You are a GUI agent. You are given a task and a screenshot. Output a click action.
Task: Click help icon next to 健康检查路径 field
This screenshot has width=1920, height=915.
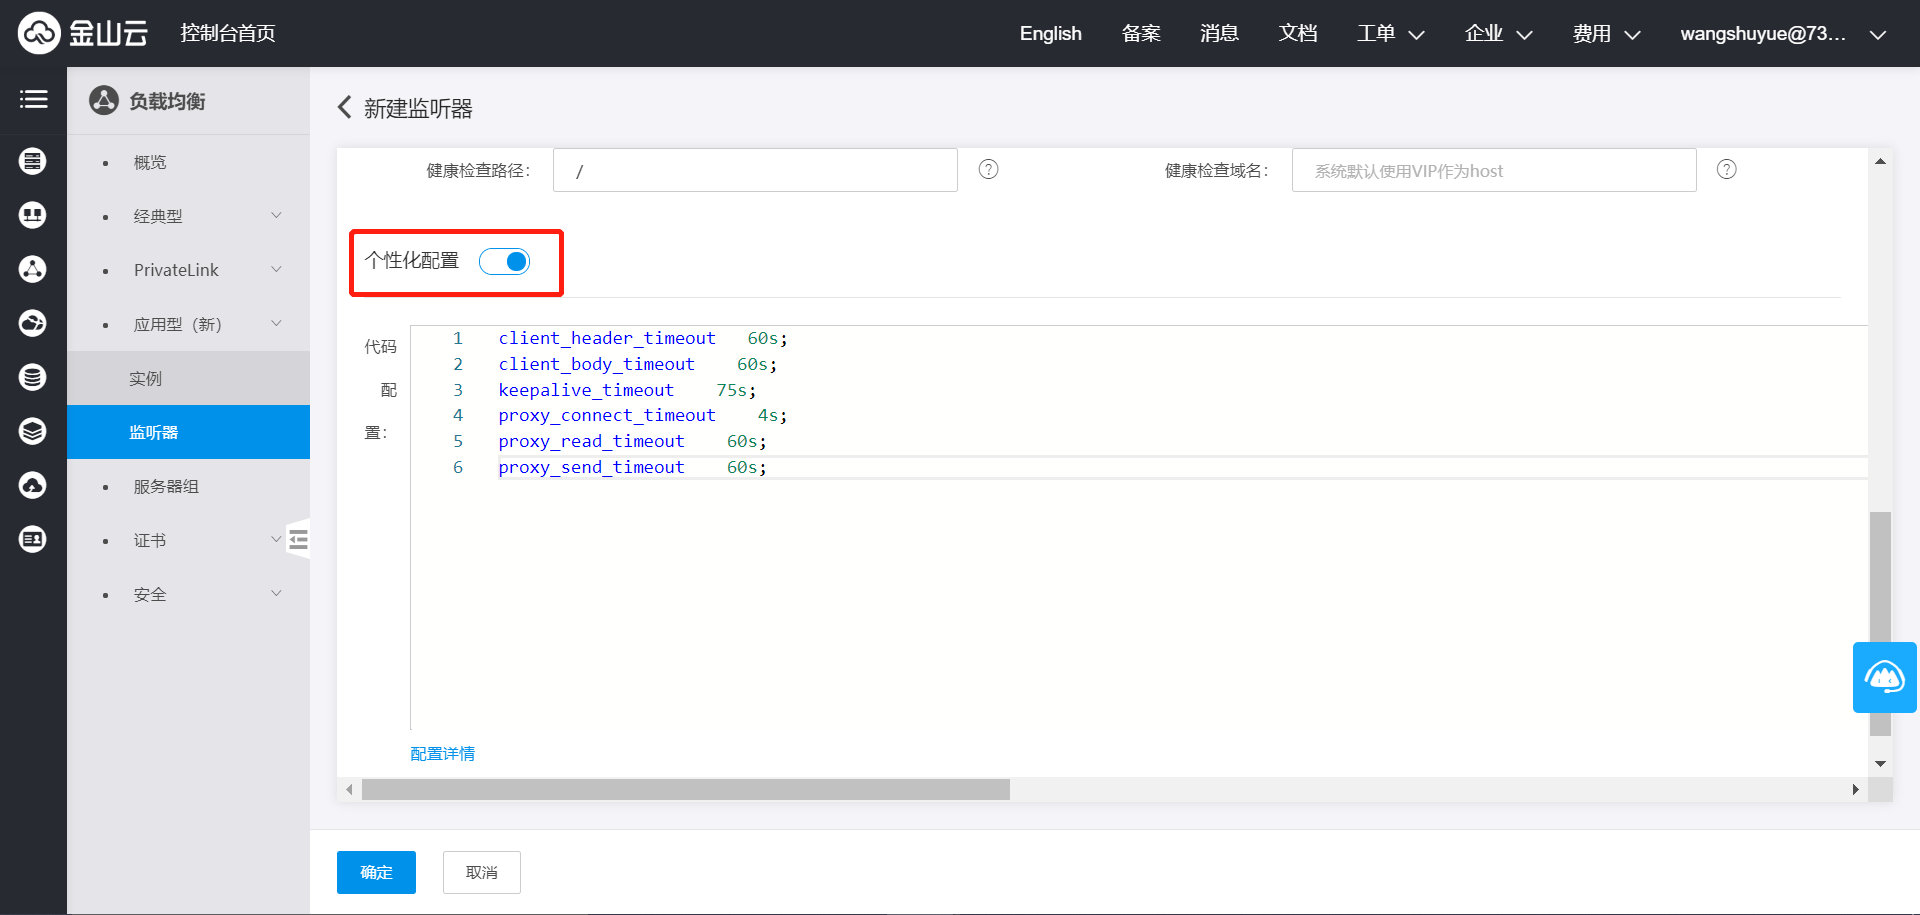pyautogui.click(x=988, y=169)
